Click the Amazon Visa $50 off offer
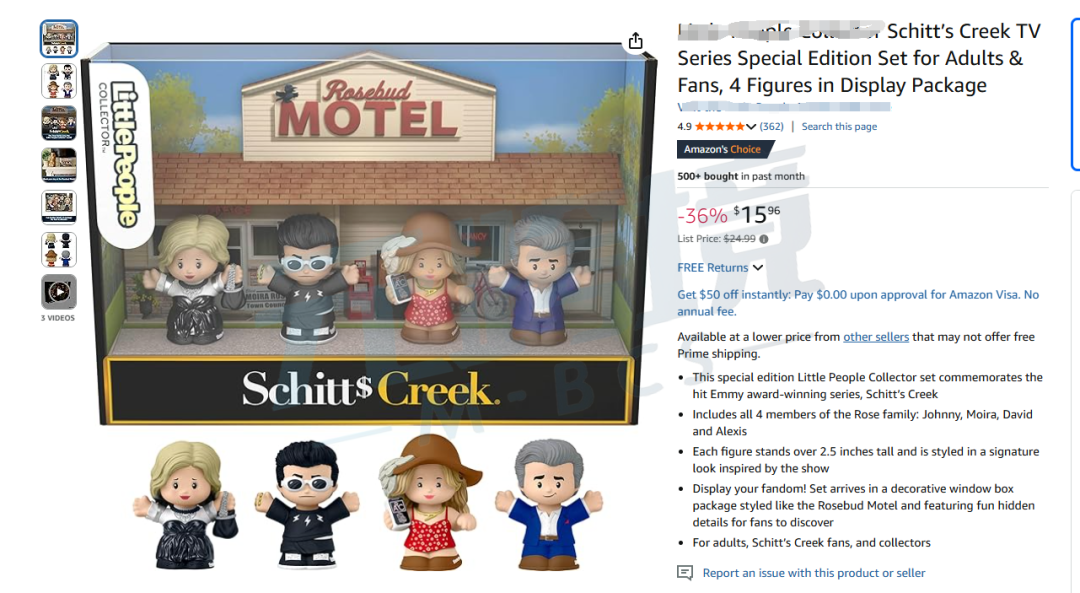This screenshot has height=593, width=1080. click(x=858, y=303)
